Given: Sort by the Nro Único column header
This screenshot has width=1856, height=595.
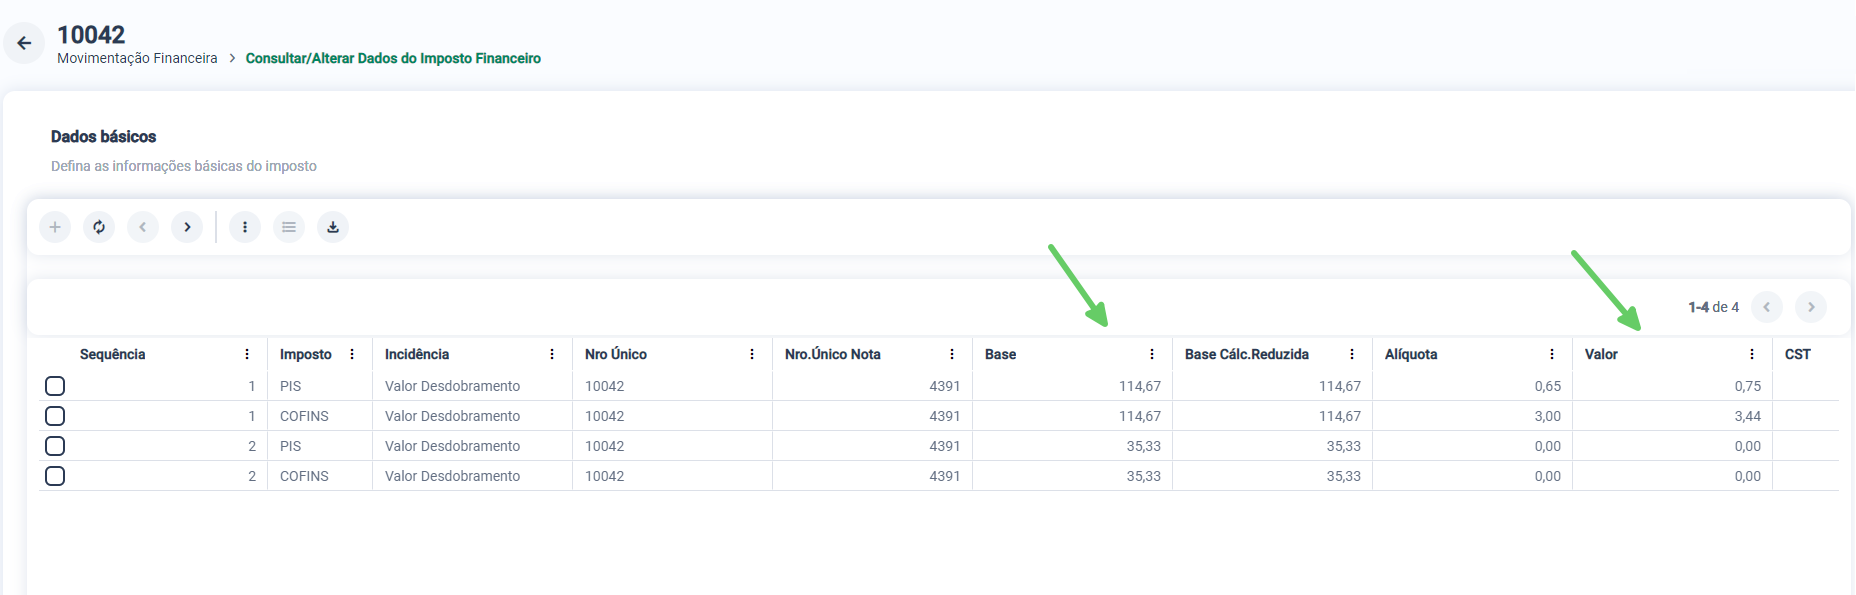Looking at the screenshot, I should click(x=616, y=354).
